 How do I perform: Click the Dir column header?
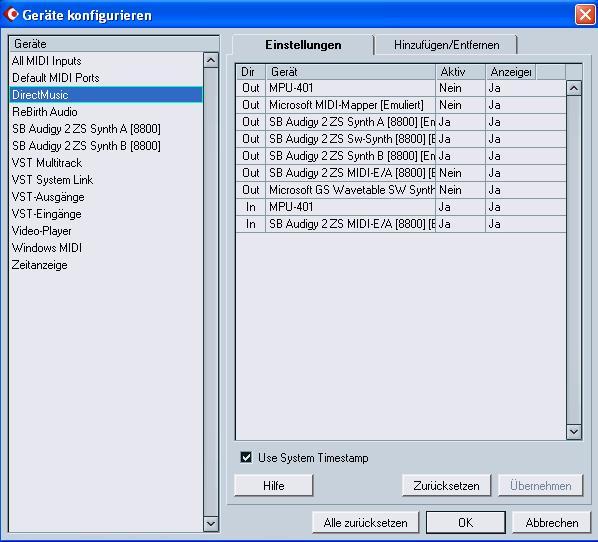[x=251, y=72]
